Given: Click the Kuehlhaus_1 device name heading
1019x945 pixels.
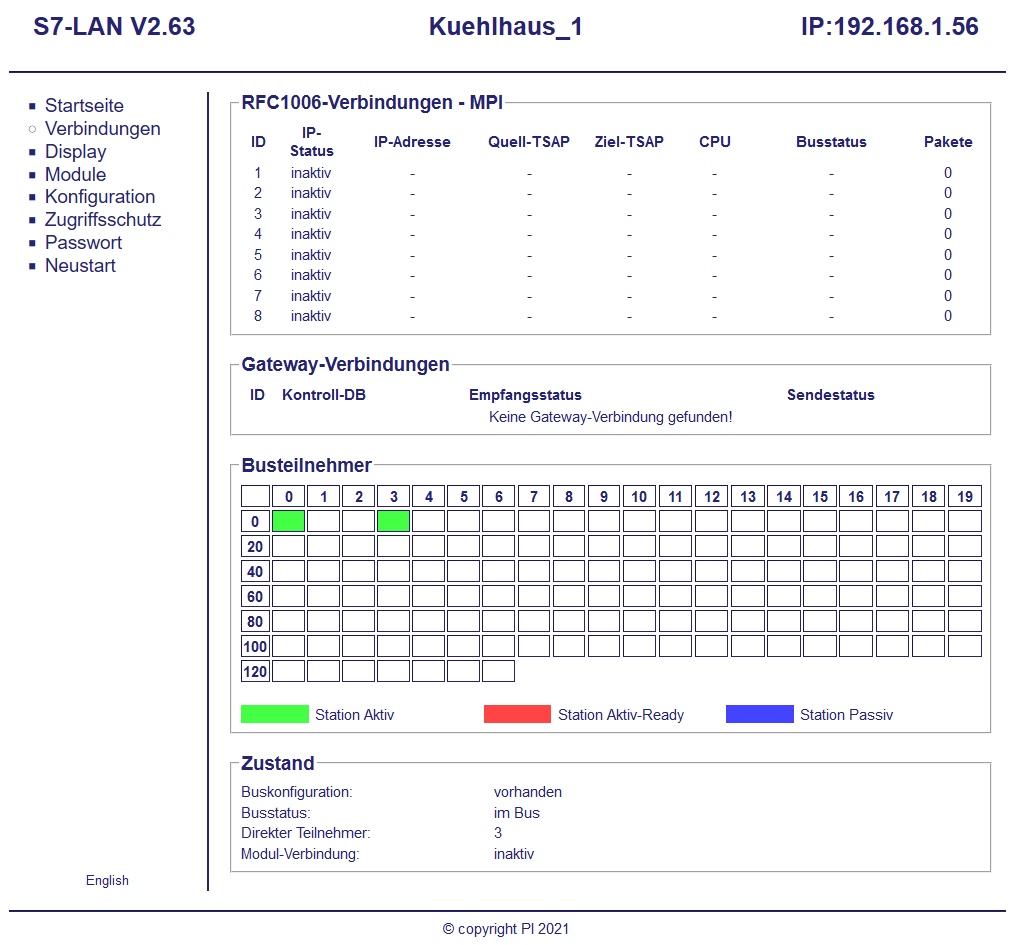Looking at the screenshot, I should pyautogui.click(x=505, y=27).
